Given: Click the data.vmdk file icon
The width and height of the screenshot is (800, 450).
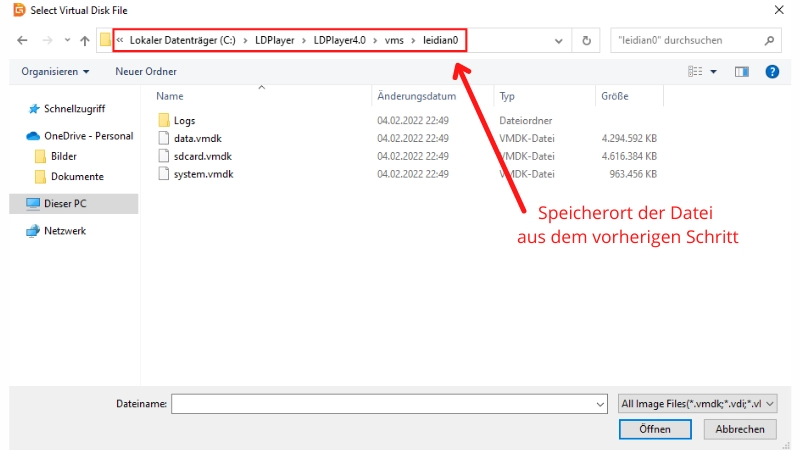Looking at the screenshot, I should click(x=164, y=138).
